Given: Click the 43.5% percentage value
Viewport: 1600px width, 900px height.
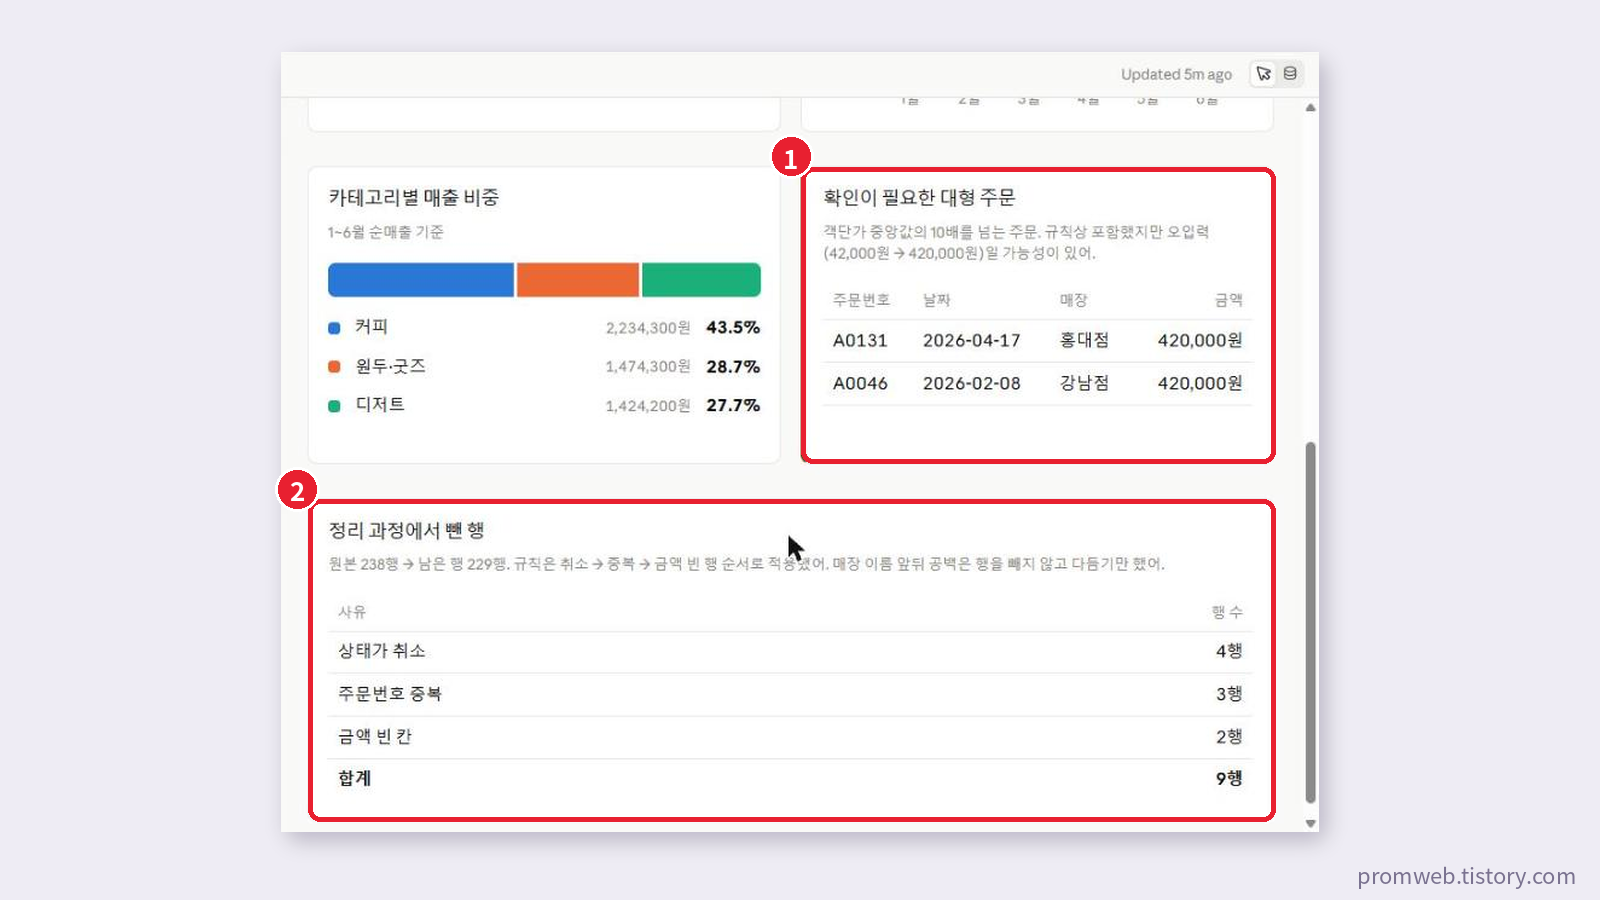Looking at the screenshot, I should click(x=733, y=327).
